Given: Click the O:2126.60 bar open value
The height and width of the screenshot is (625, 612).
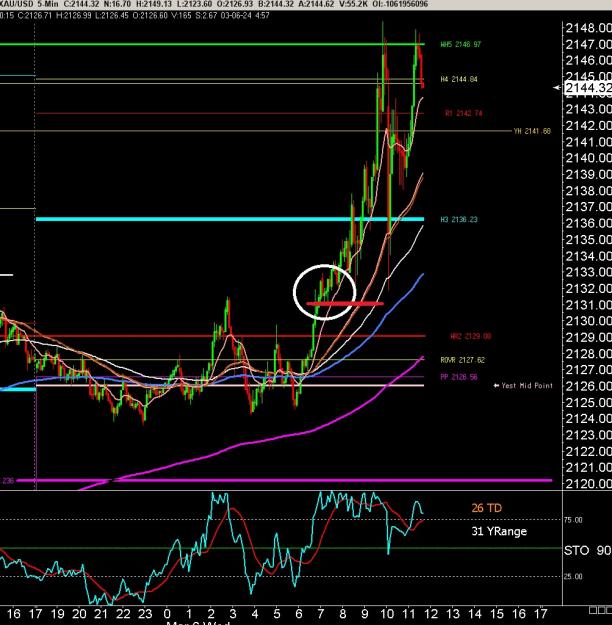Looking at the screenshot, I should [150, 16].
